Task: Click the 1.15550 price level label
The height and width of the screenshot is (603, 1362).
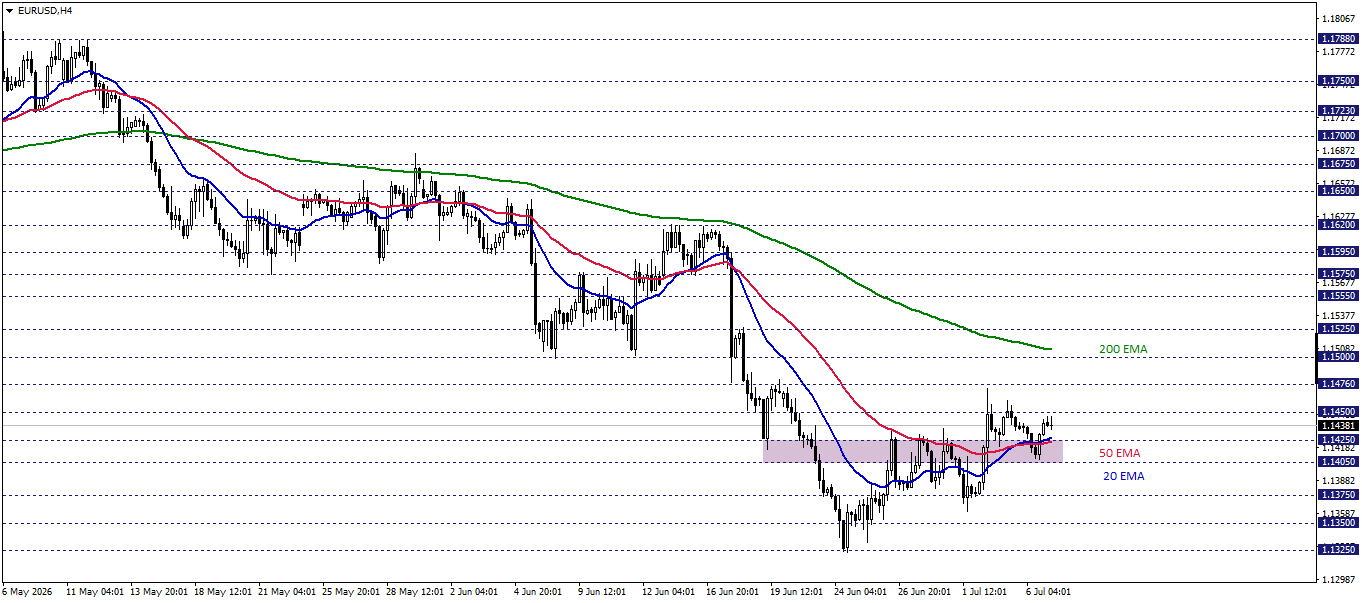Action: coord(1337,296)
